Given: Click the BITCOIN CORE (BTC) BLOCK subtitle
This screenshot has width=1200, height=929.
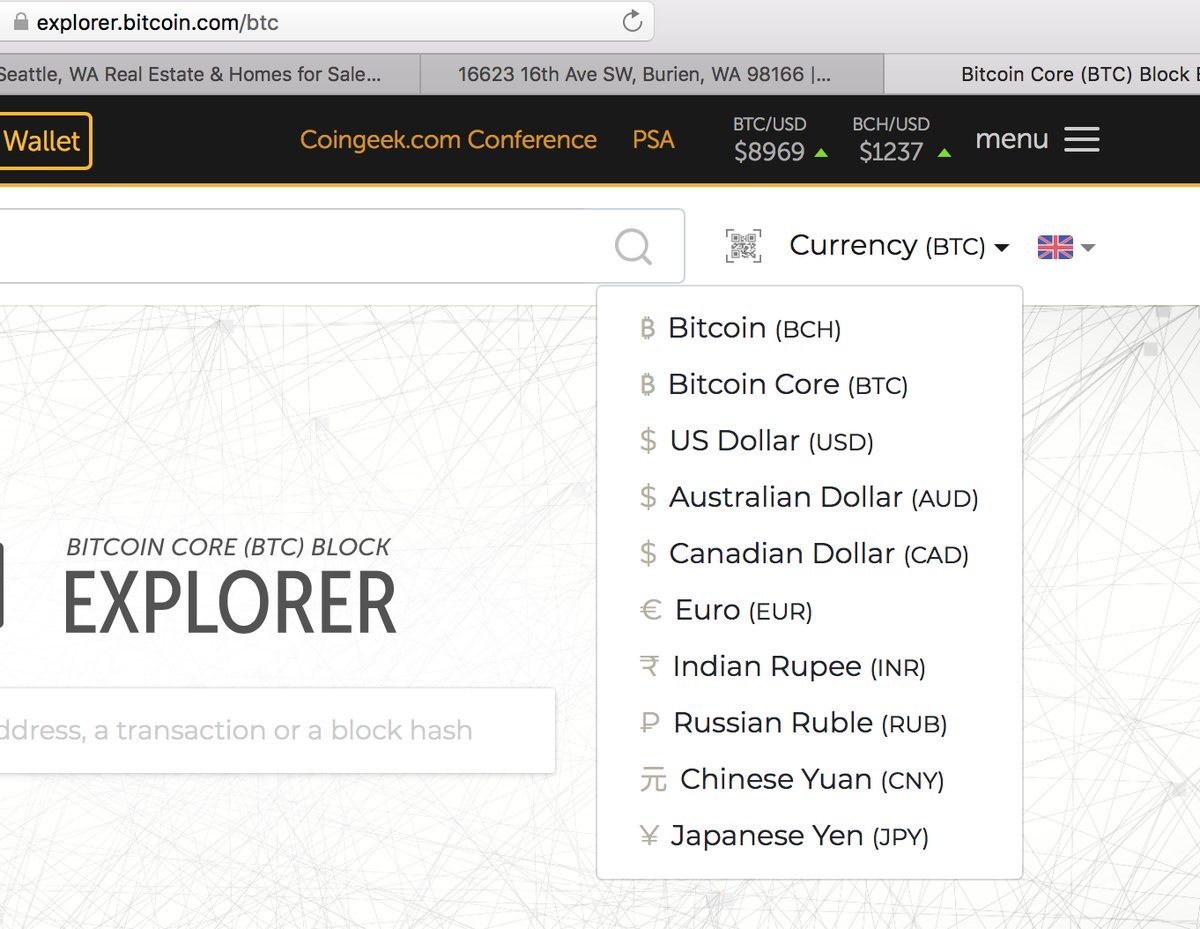Looking at the screenshot, I should 228,547.
